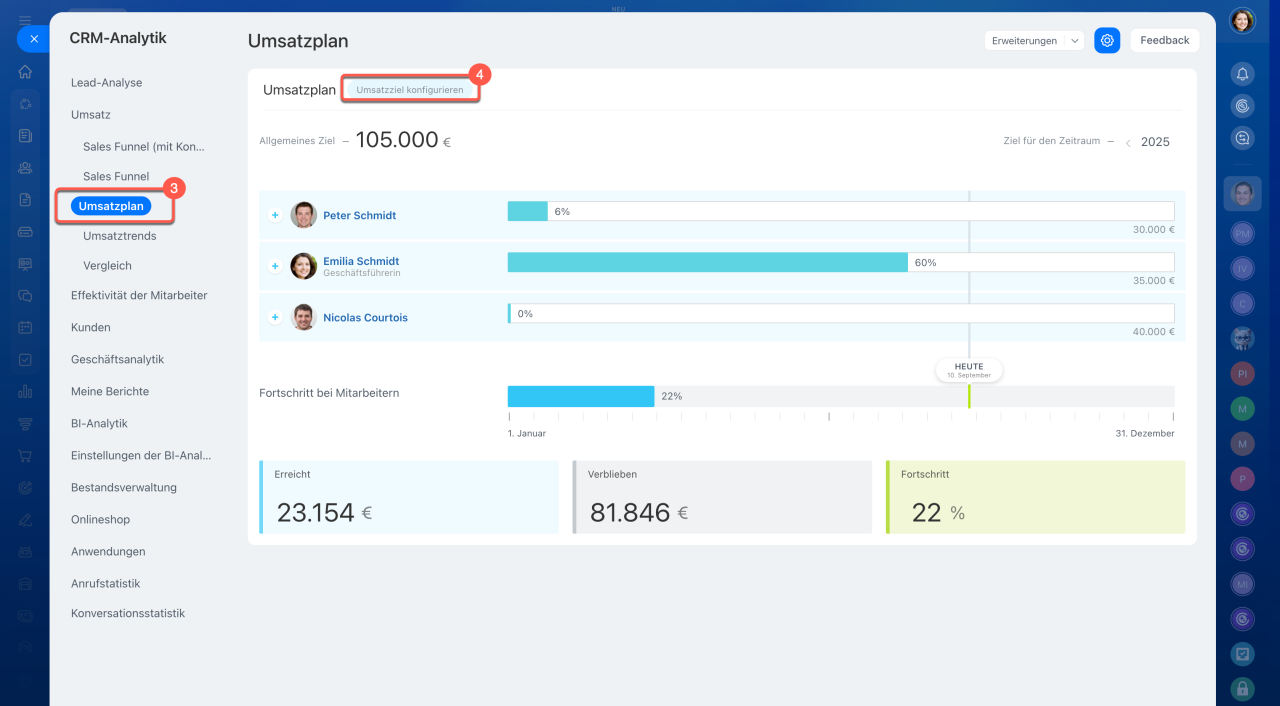Expand Peter Schmidt's row with plus
Screen dimensions: 1280x706
point(275,215)
